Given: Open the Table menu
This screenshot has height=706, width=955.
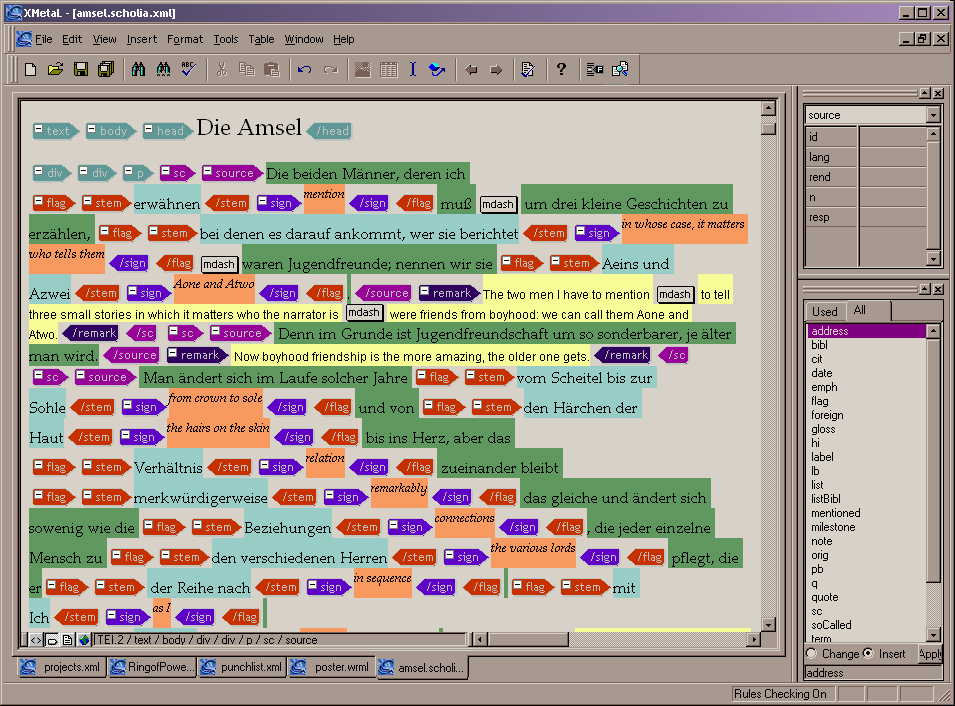Looking at the screenshot, I should coord(261,39).
